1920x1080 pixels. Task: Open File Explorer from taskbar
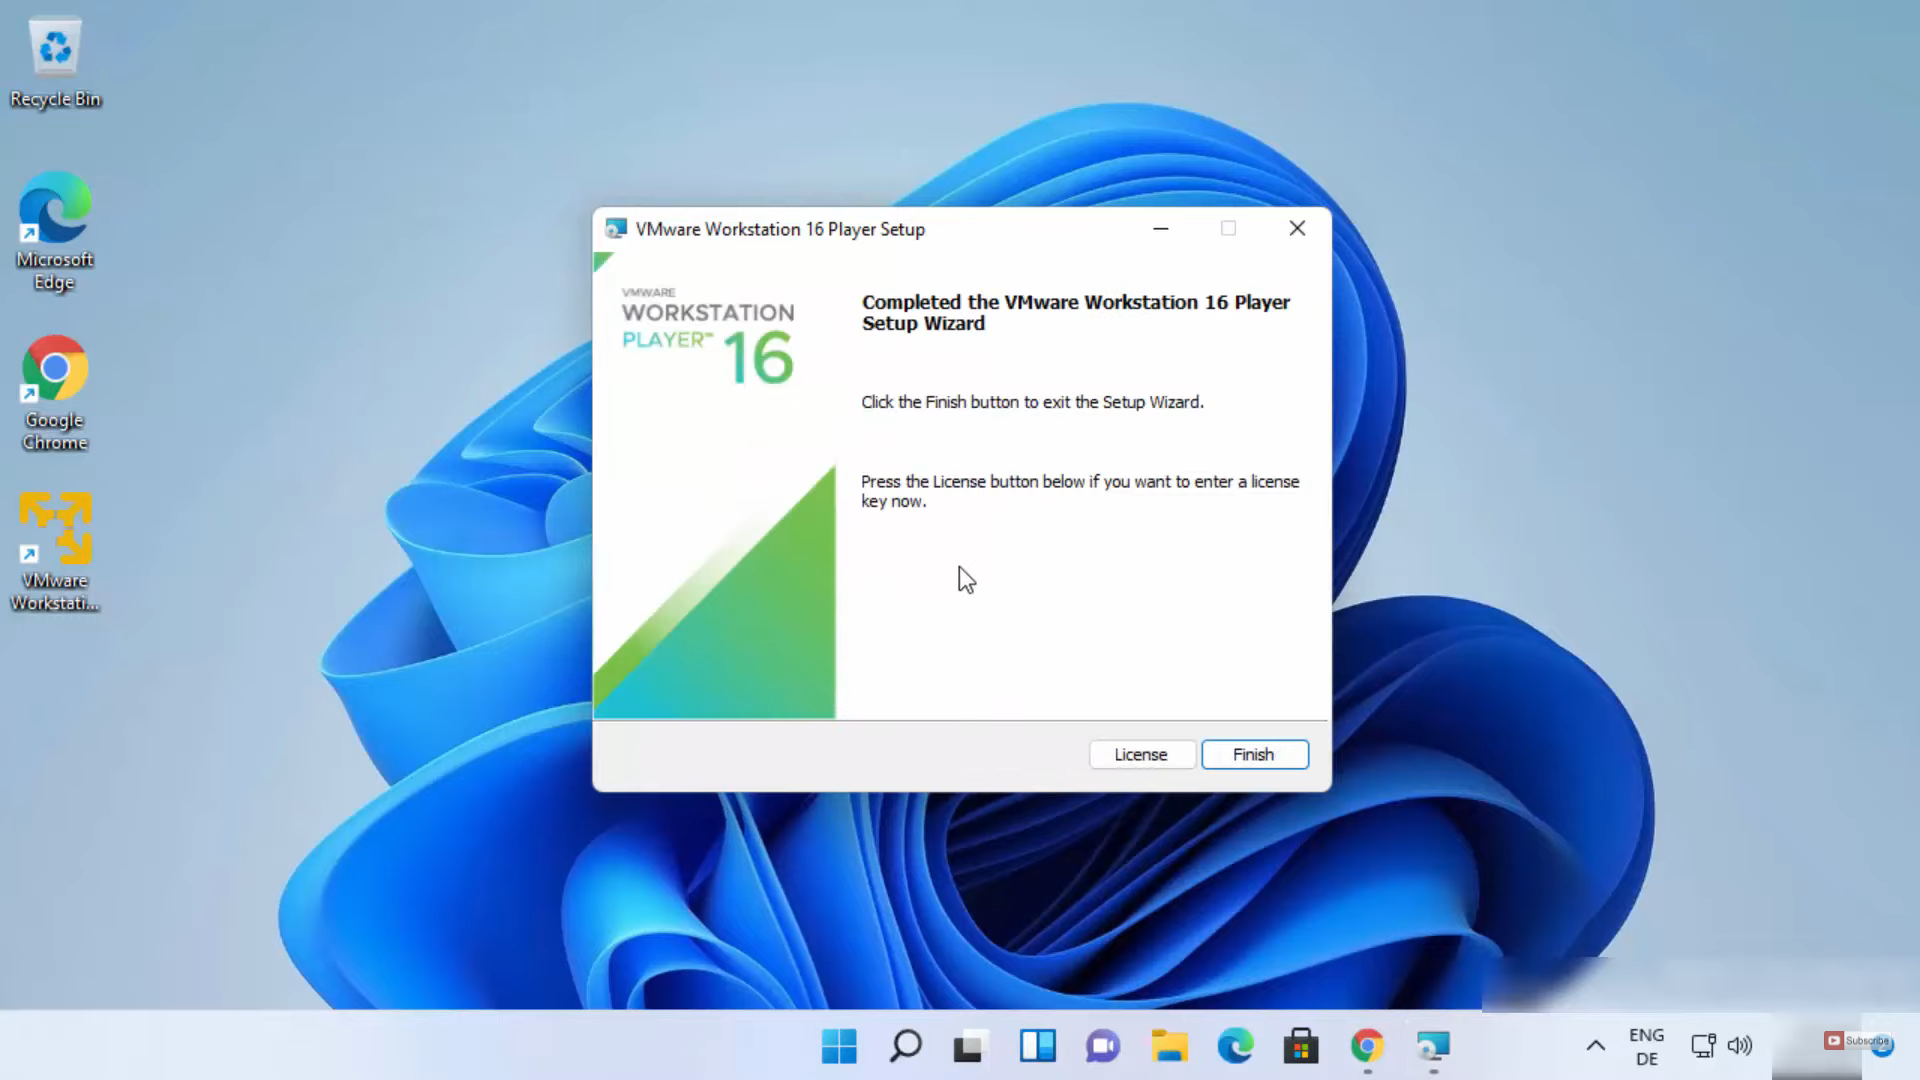(1169, 1046)
